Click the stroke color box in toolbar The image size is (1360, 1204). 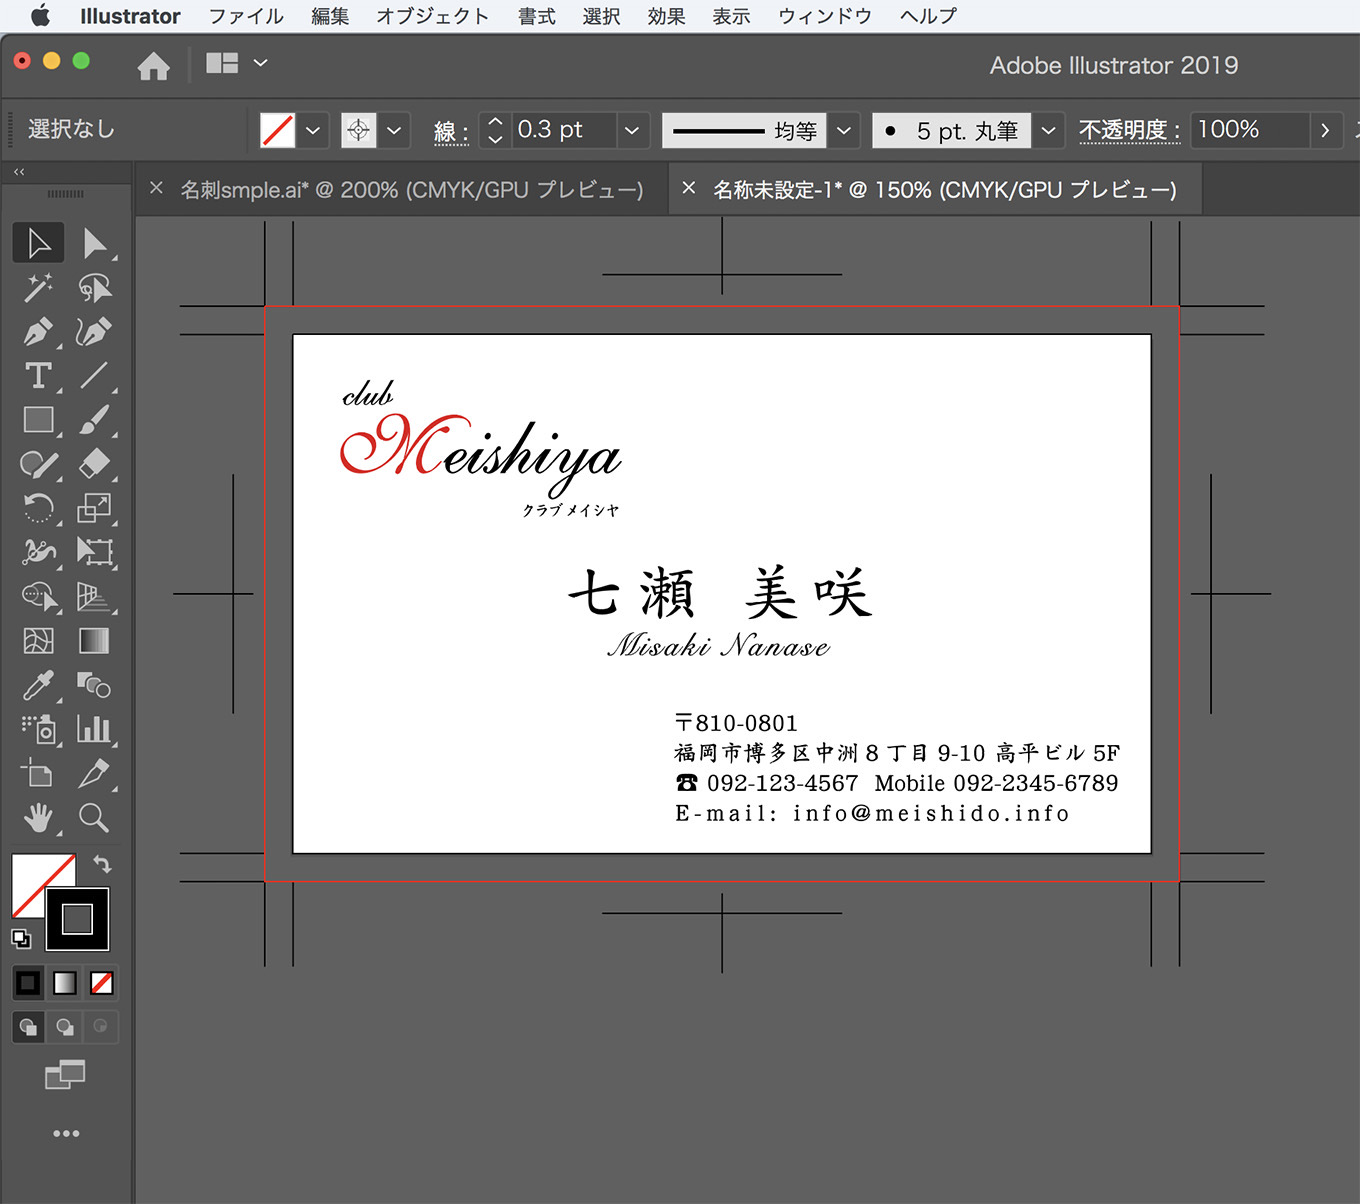click(x=78, y=919)
